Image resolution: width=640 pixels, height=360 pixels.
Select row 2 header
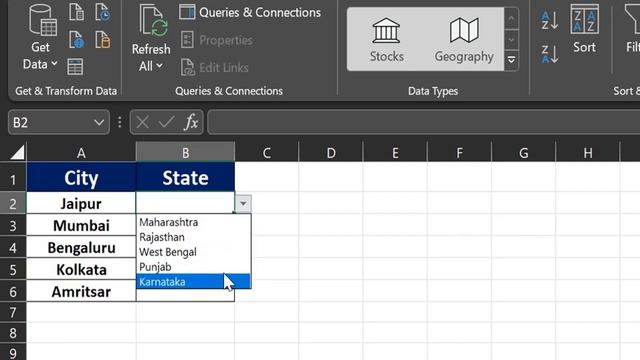pos(13,203)
